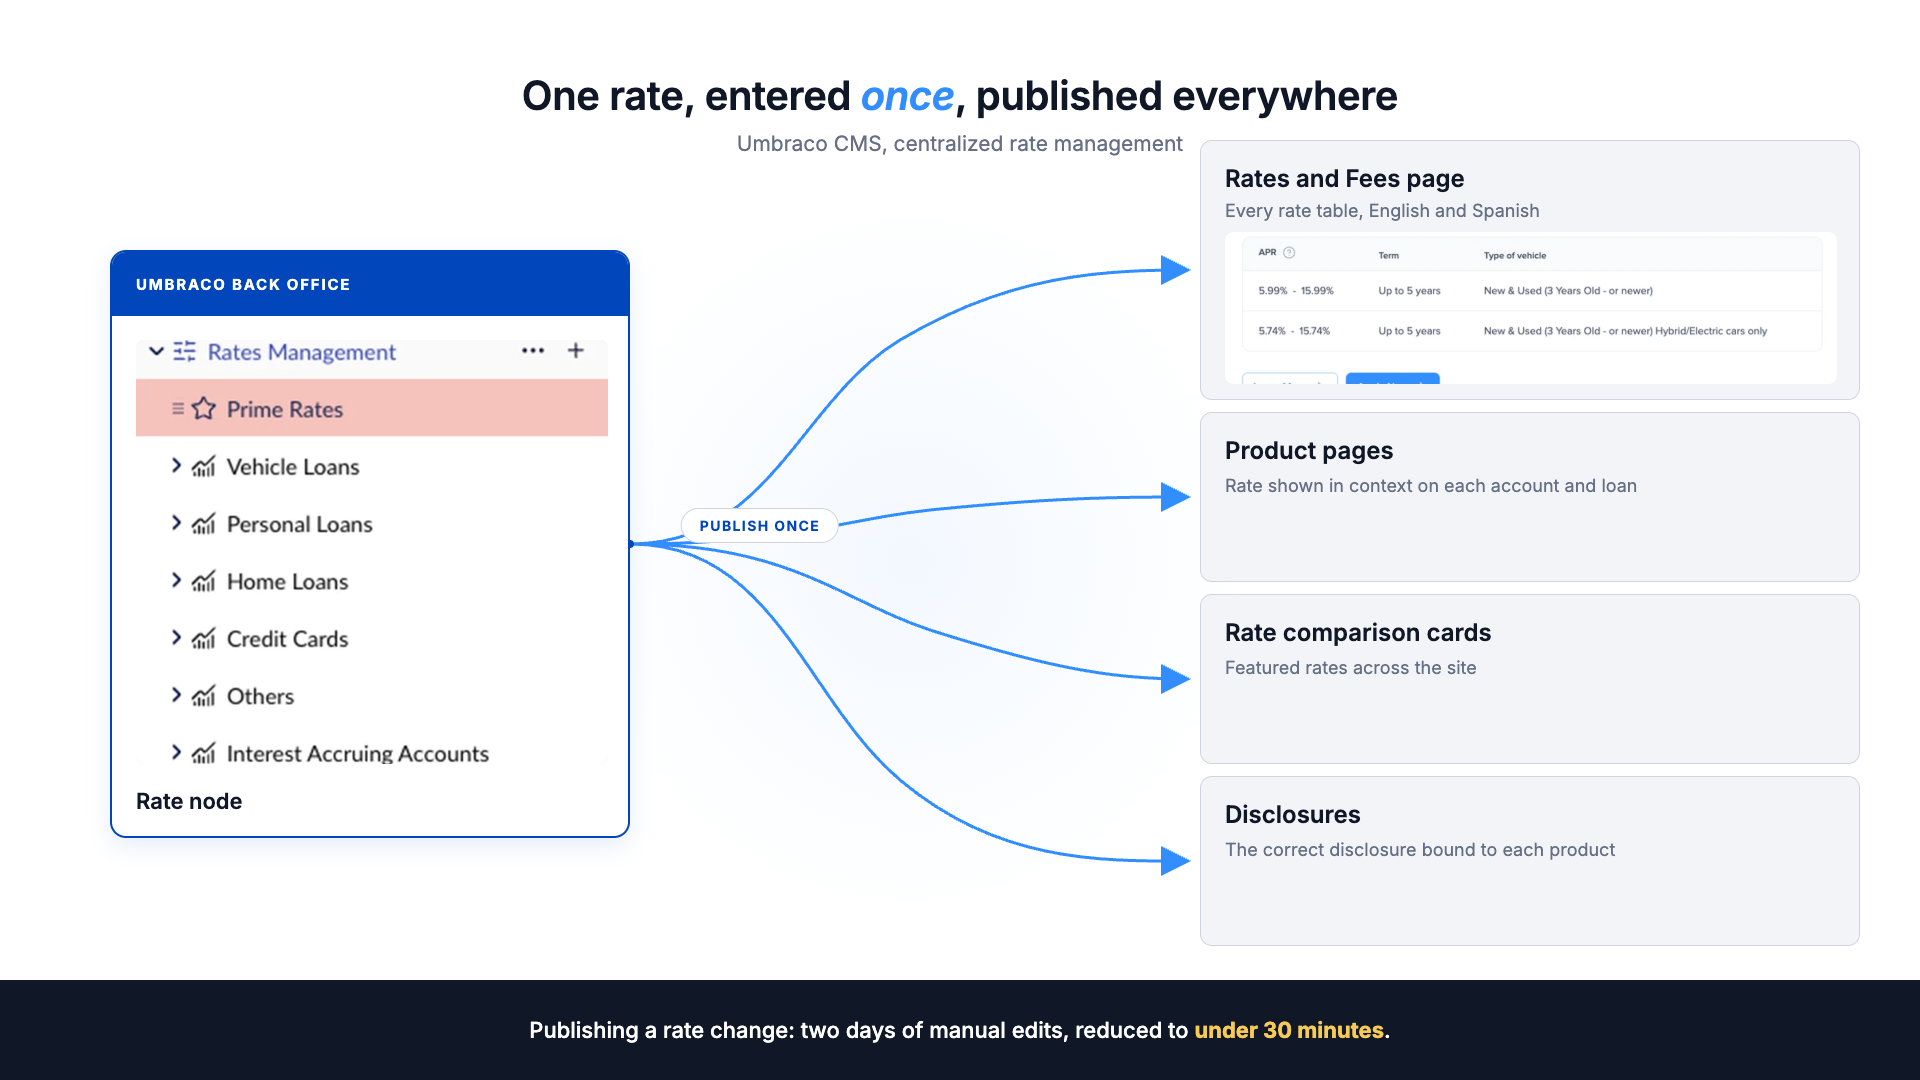The height and width of the screenshot is (1080, 1920).
Task: Open the Personal Loans node
Action: pyautogui.click(x=299, y=524)
